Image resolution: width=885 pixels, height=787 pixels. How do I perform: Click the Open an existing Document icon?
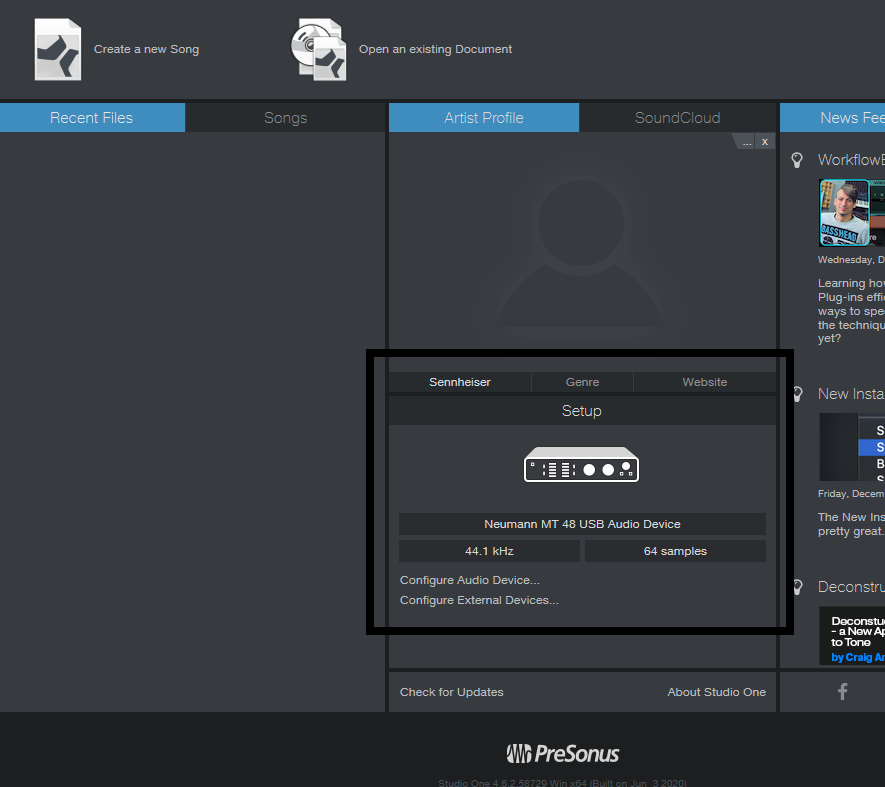tap(319, 50)
